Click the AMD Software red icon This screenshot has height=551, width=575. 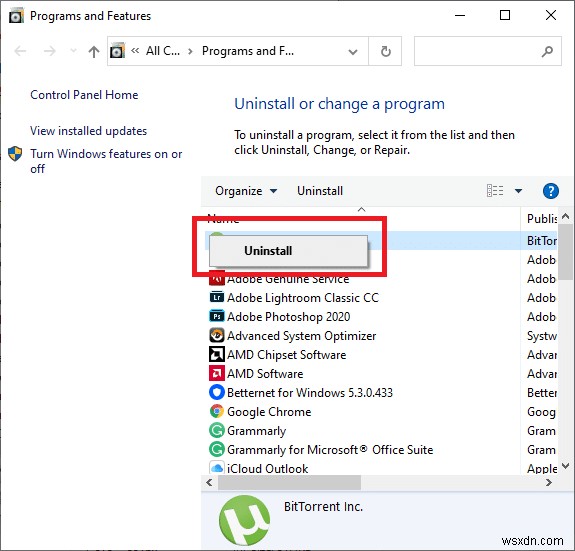click(x=216, y=373)
